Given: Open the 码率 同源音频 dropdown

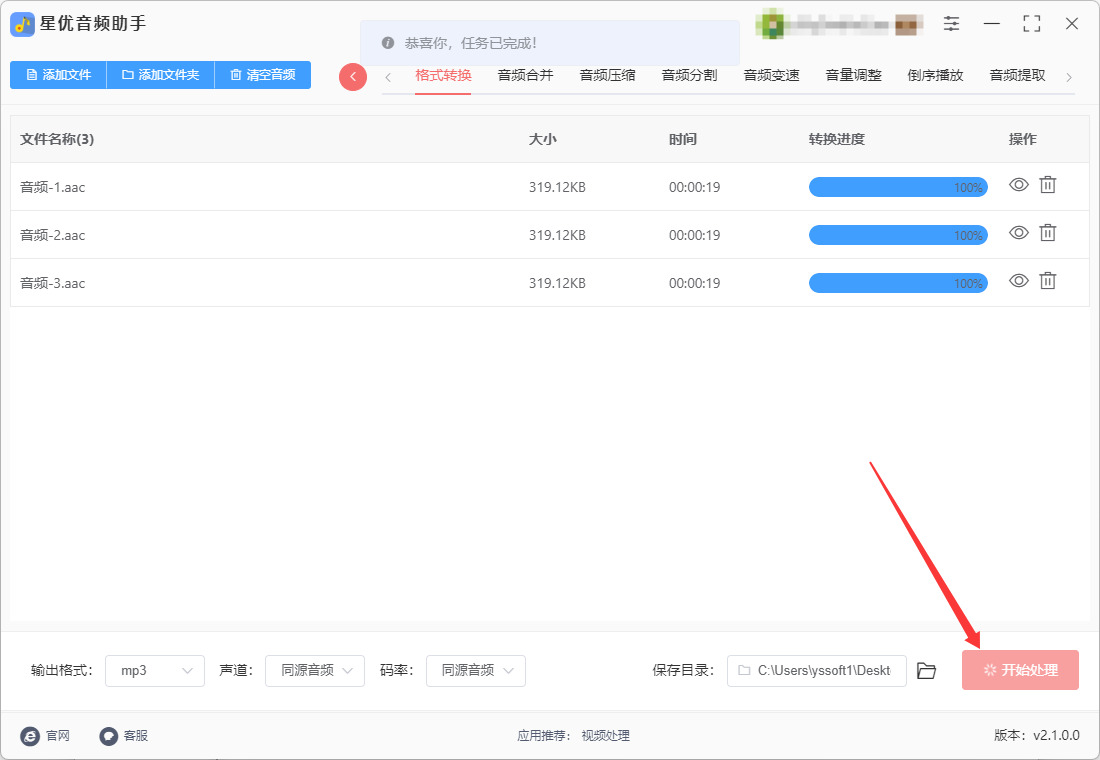Looking at the screenshot, I should click(x=476, y=671).
